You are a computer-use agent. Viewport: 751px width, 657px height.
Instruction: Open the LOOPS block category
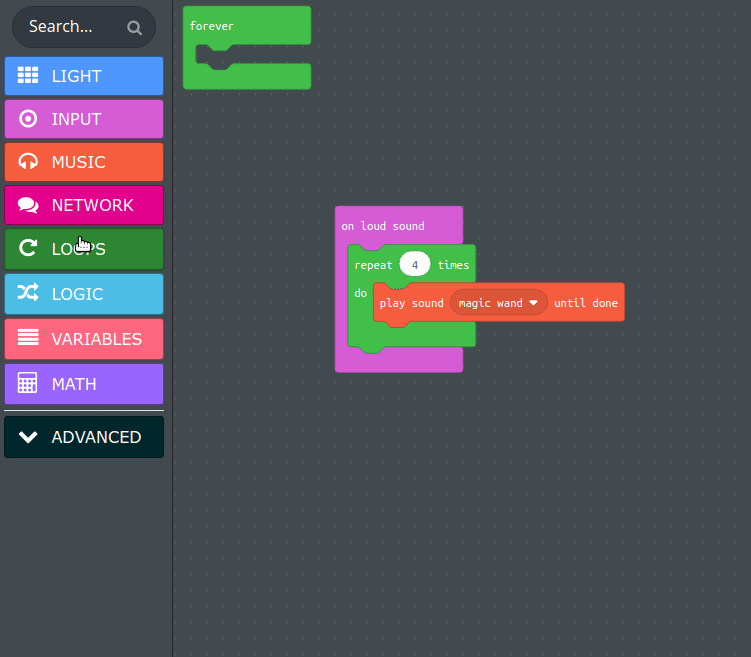point(84,249)
